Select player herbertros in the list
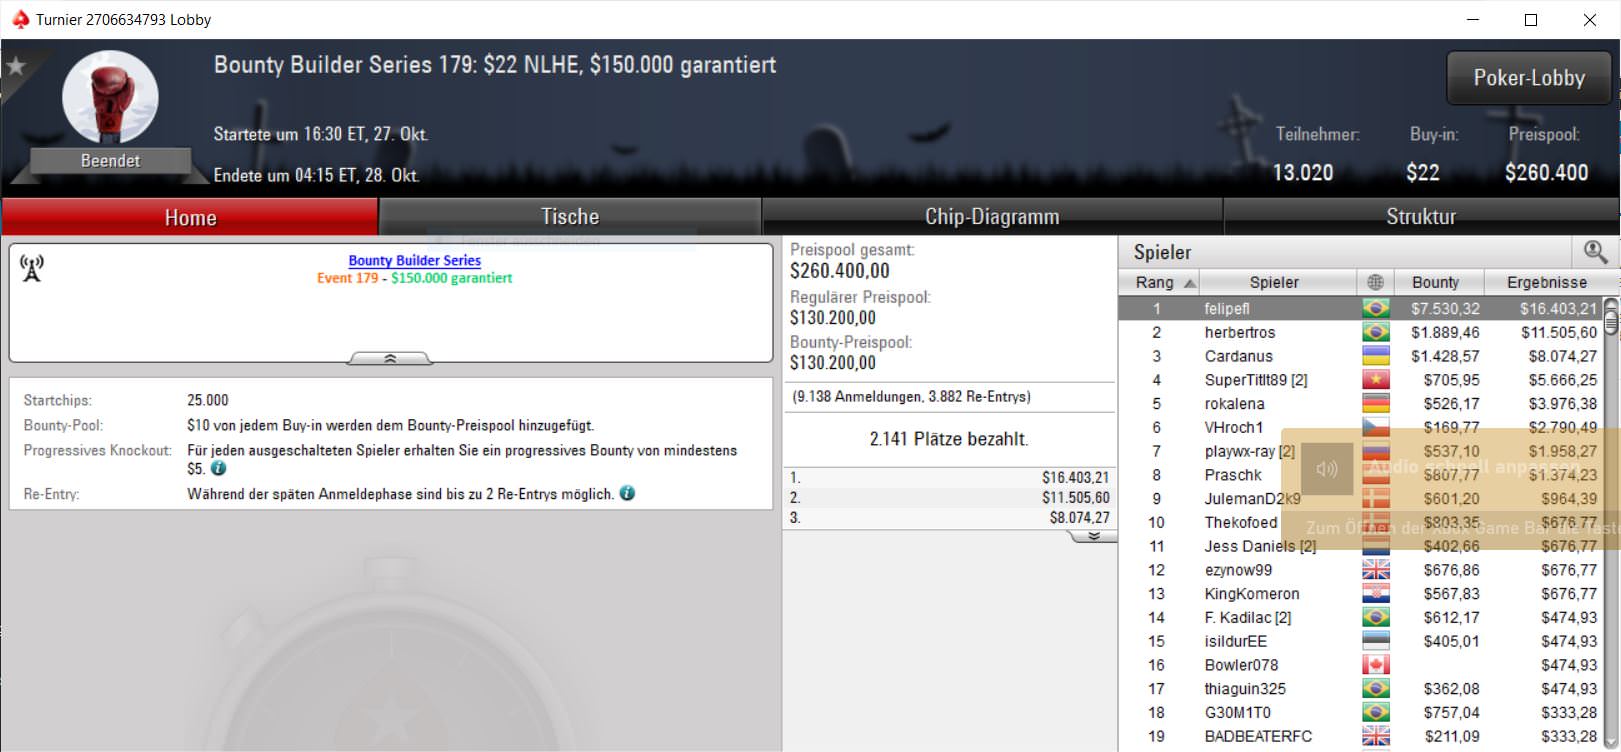1621x752 pixels. tap(1239, 332)
